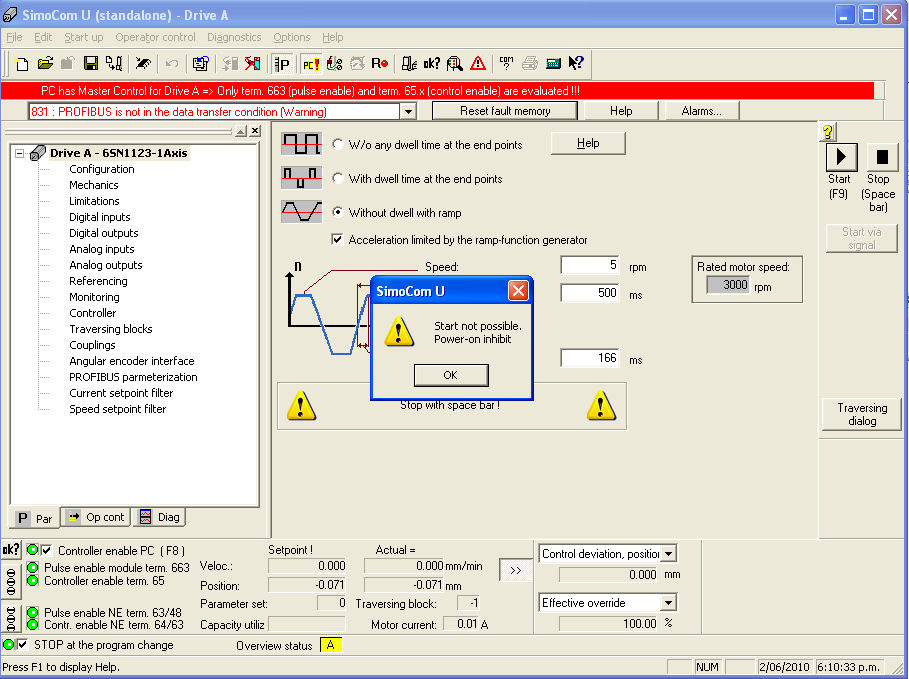This screenshot has width=909, height=679.
Task: Click the 500 ms input field
Action: point(590,293)
